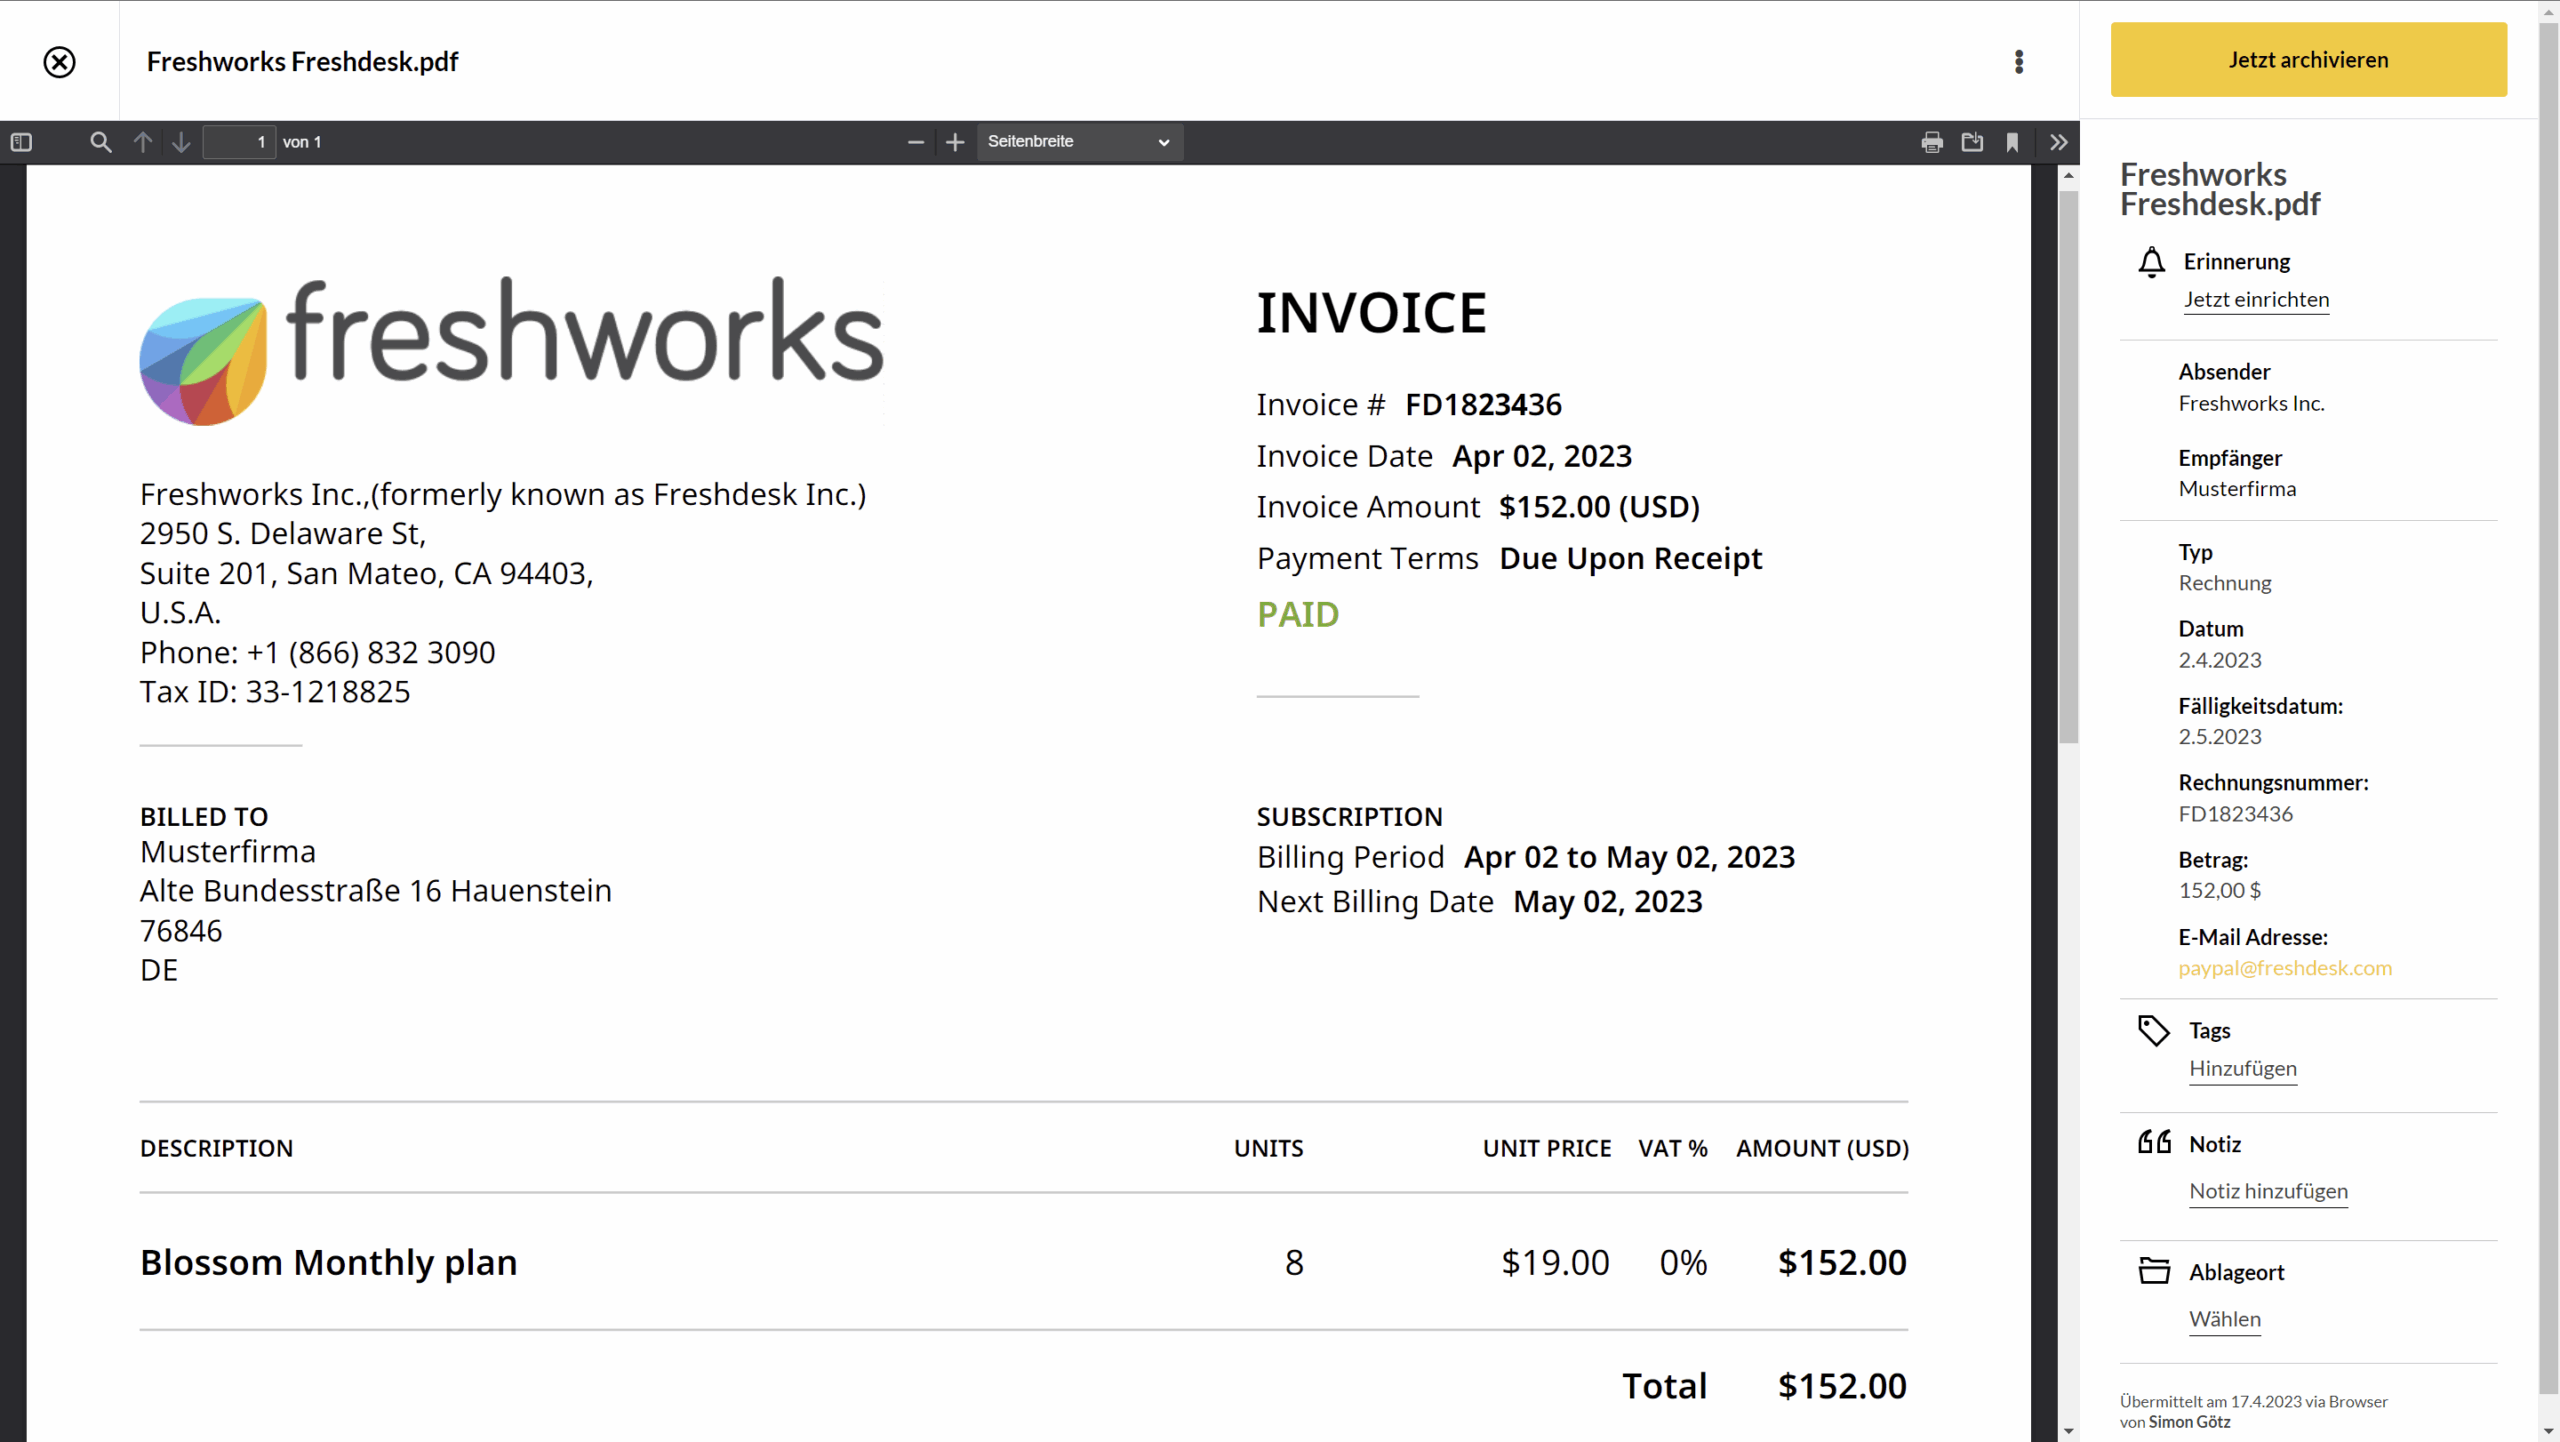
Task: Click the page number input field
Action: tap(239, 142)
